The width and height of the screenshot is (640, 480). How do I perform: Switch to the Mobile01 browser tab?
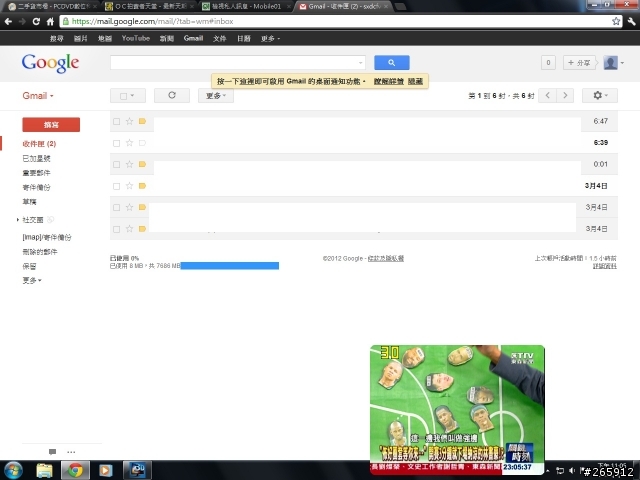[246, 6]
